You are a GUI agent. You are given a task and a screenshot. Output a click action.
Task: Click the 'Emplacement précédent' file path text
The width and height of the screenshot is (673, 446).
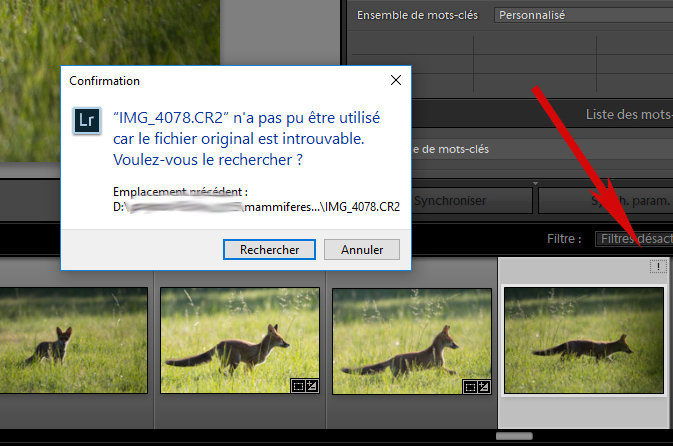pos(256,207)
